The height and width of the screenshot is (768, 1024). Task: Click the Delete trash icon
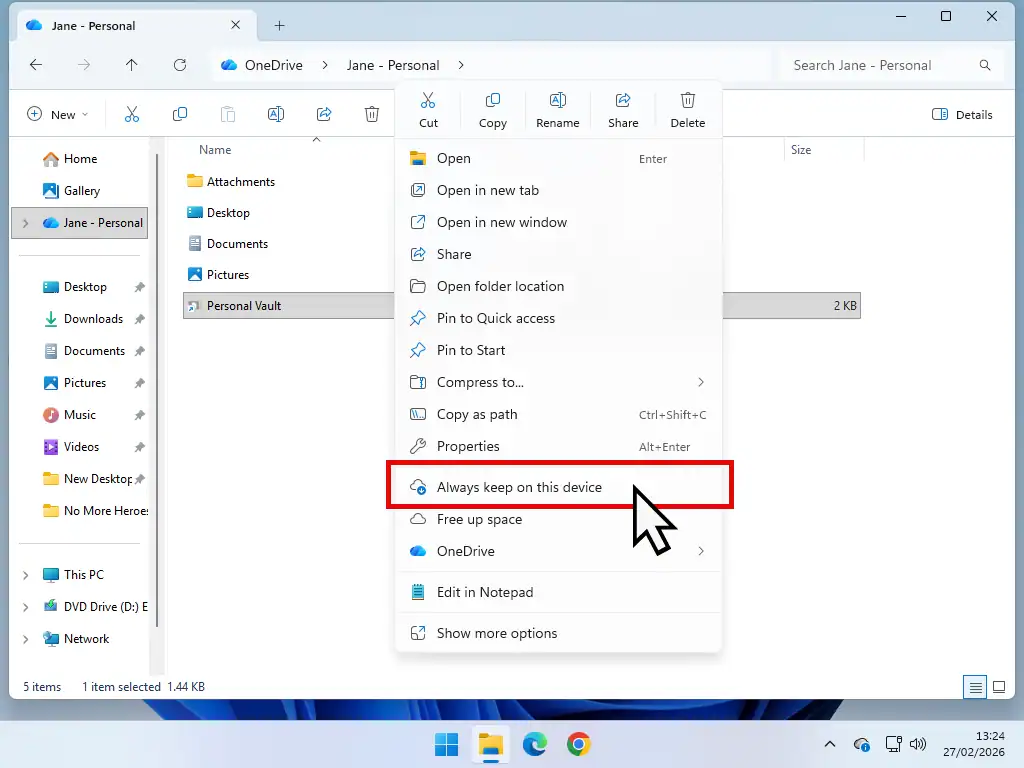tap(687, 108)
